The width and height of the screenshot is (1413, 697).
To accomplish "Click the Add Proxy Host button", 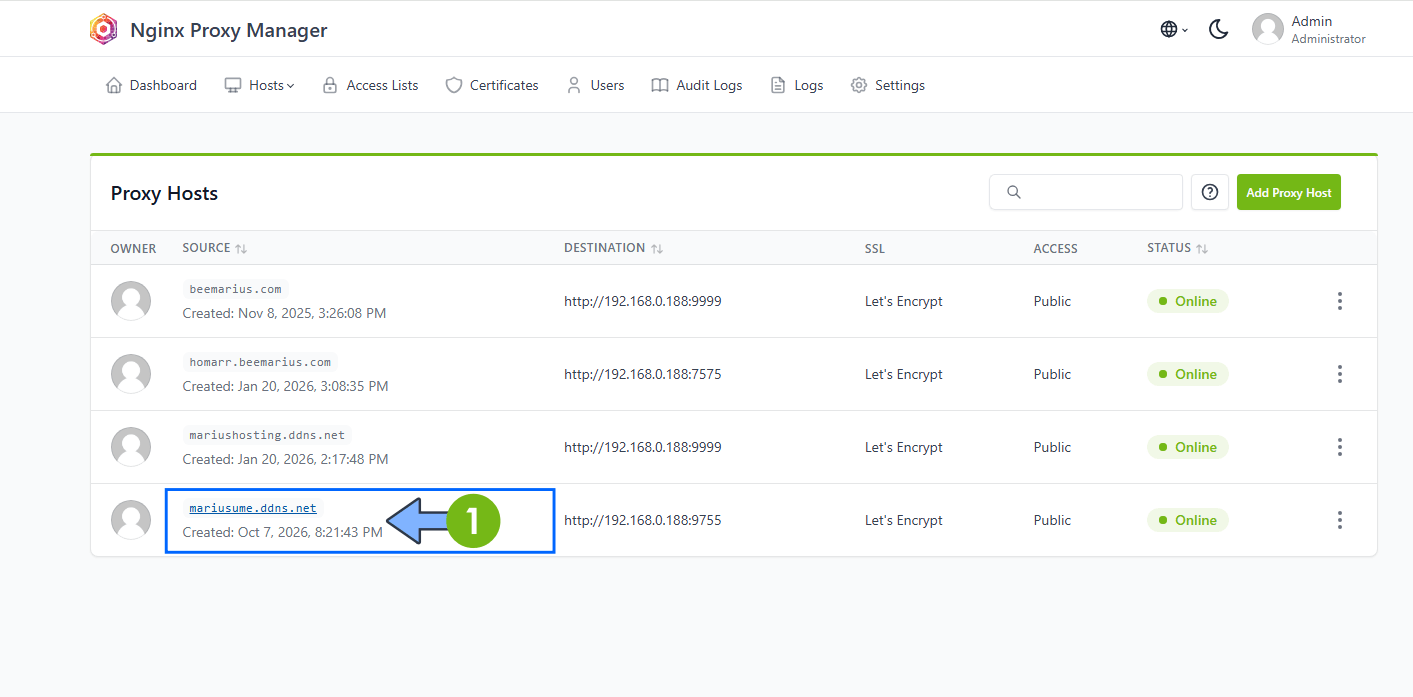I will 1289,192.
